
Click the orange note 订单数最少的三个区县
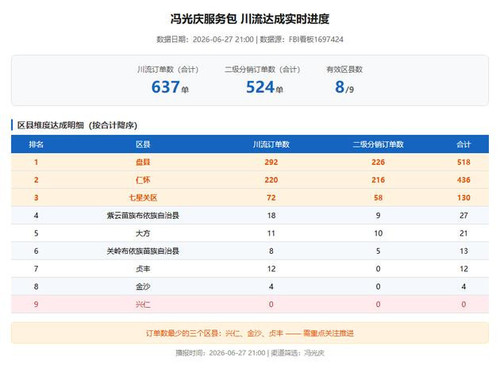click(x=250, y=333)
